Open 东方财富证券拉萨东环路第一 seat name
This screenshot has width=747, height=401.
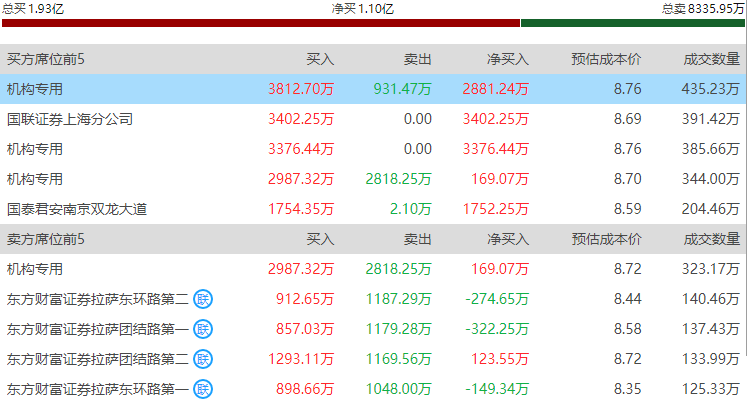click(x=98, y=389)
